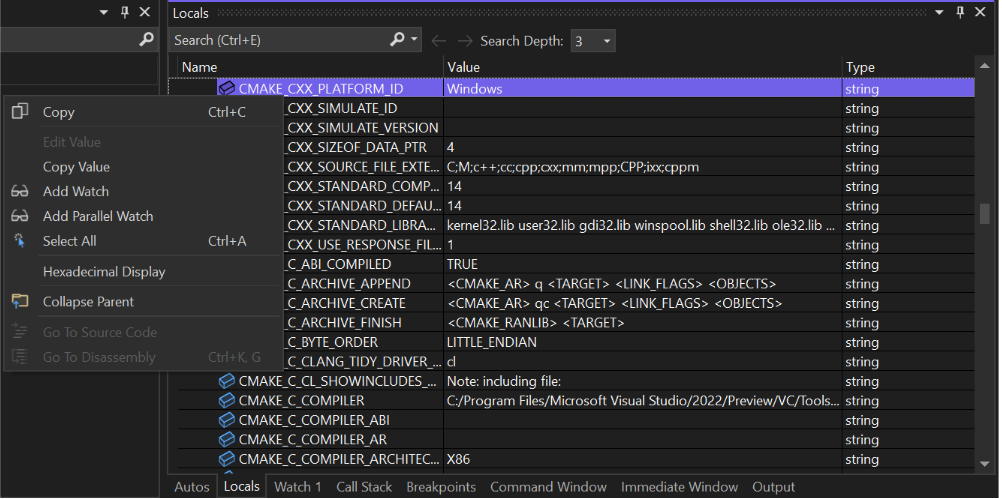Click the Add Parallel Watch icon
1002x499 pixels.
(x=20, y=216)
